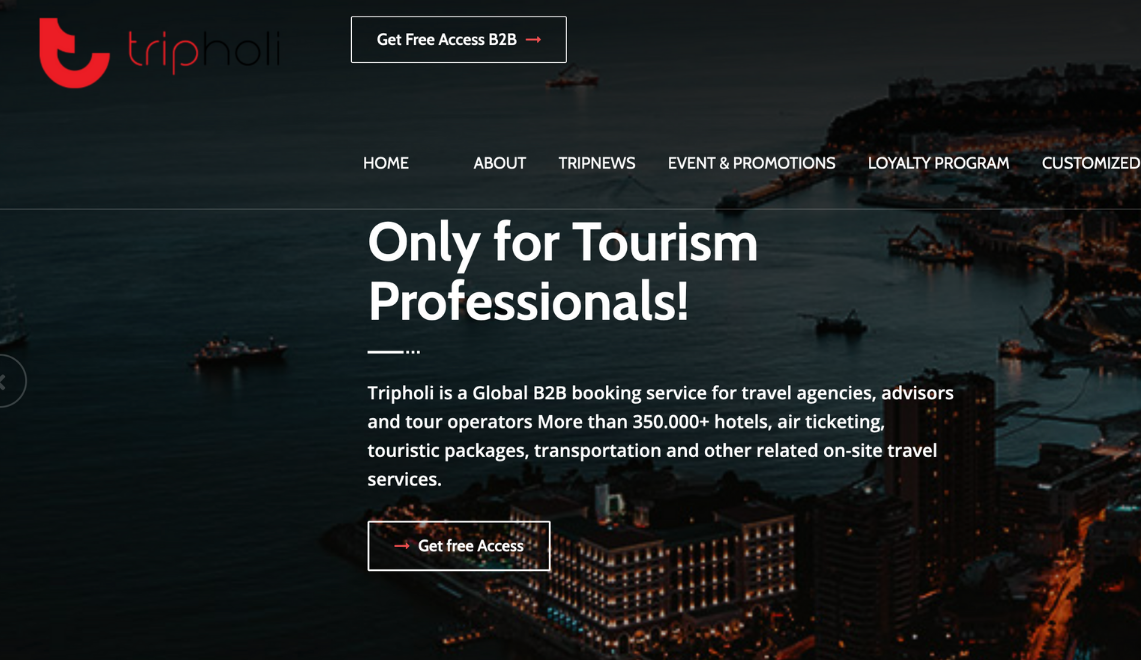The width and height of the screenshot is (1141, 660).
Task: Click the white dash under the headline
Action: 385,351
